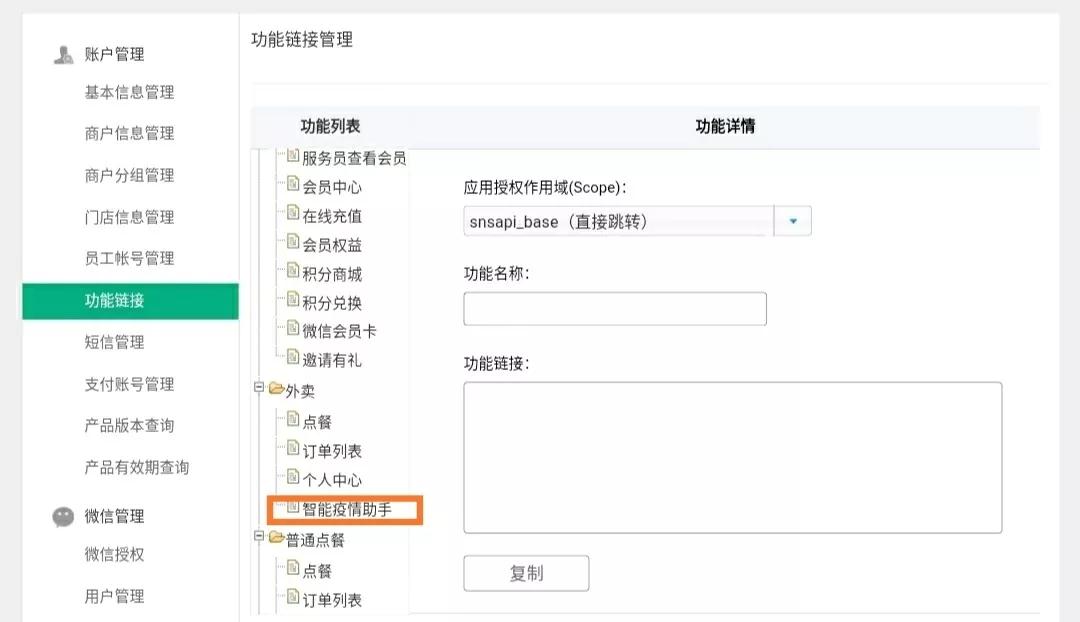Click the 功能链接 text area
This screenshot has height=622, width=1080.
coord(733,457)
